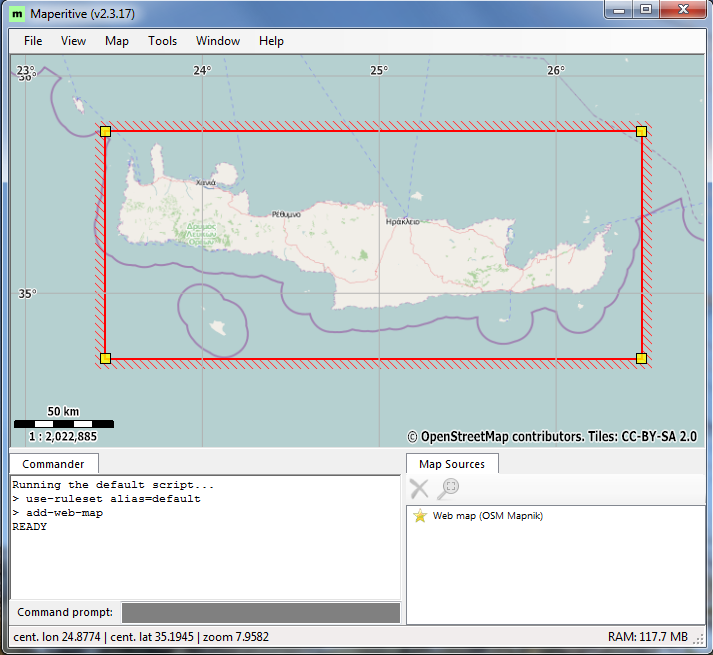Open the View menu

coord(73,41)
